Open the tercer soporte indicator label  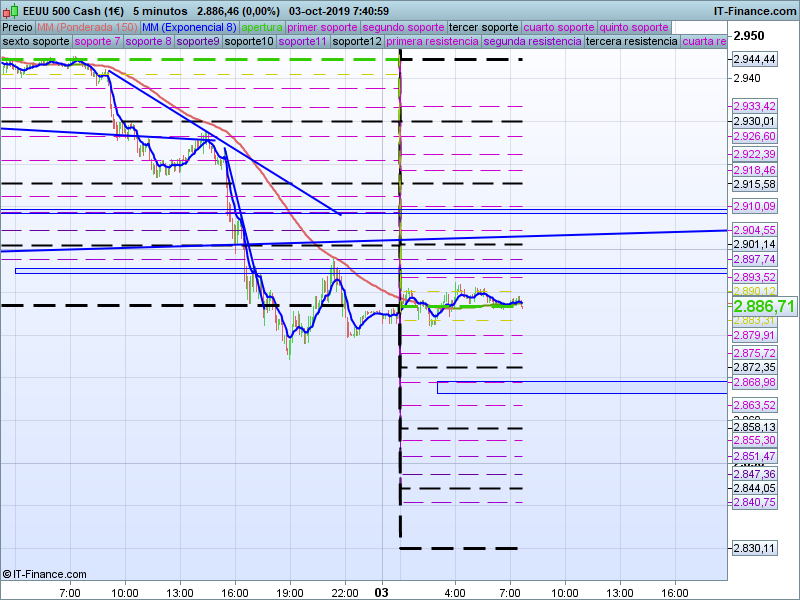(483, 28)
